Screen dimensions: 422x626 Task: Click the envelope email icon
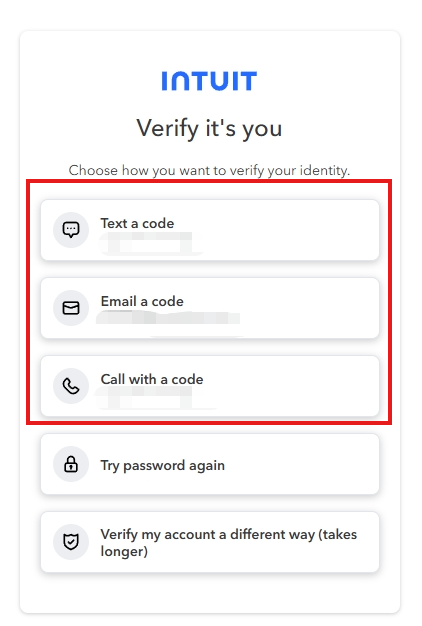[x=71, y=308]
